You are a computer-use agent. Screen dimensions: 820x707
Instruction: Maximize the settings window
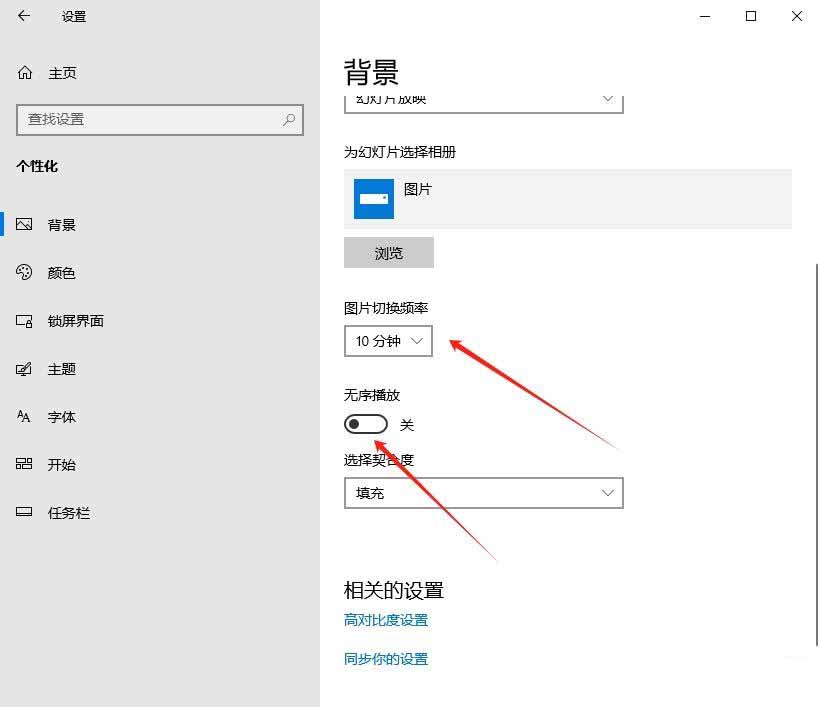(751, 16)
